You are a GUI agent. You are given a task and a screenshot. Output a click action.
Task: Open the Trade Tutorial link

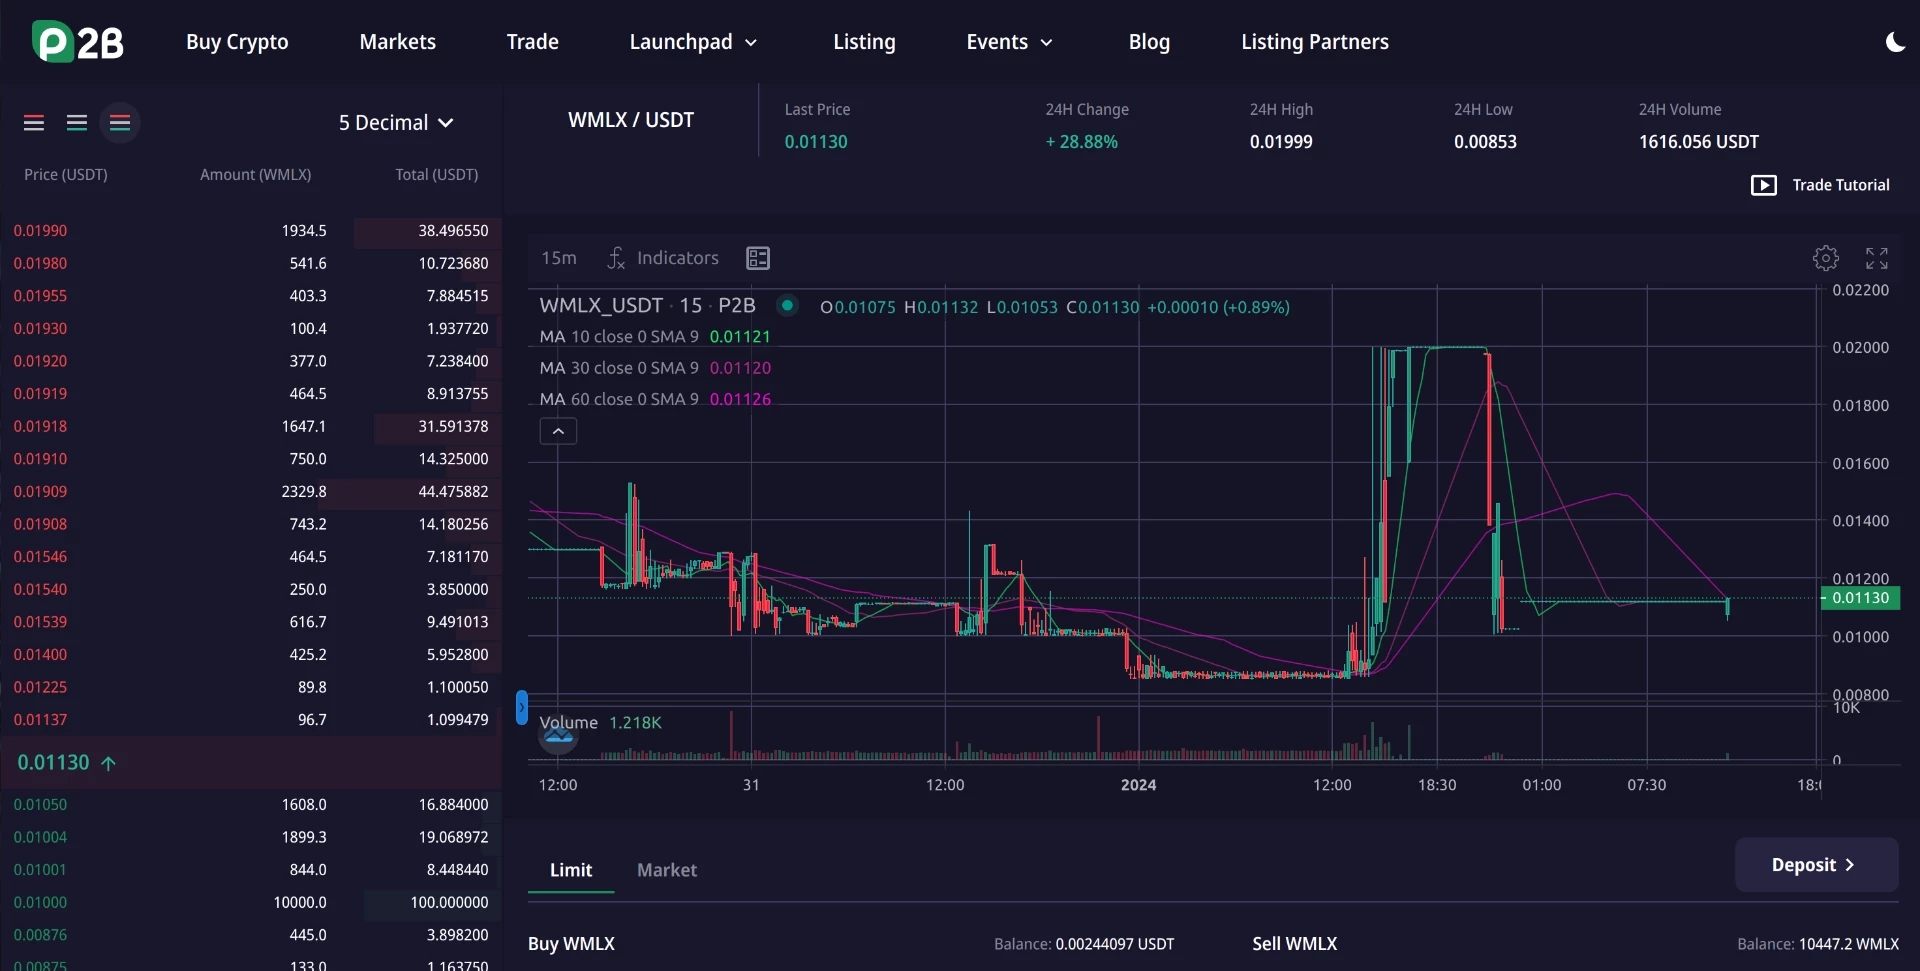[x=1841, y=185]
